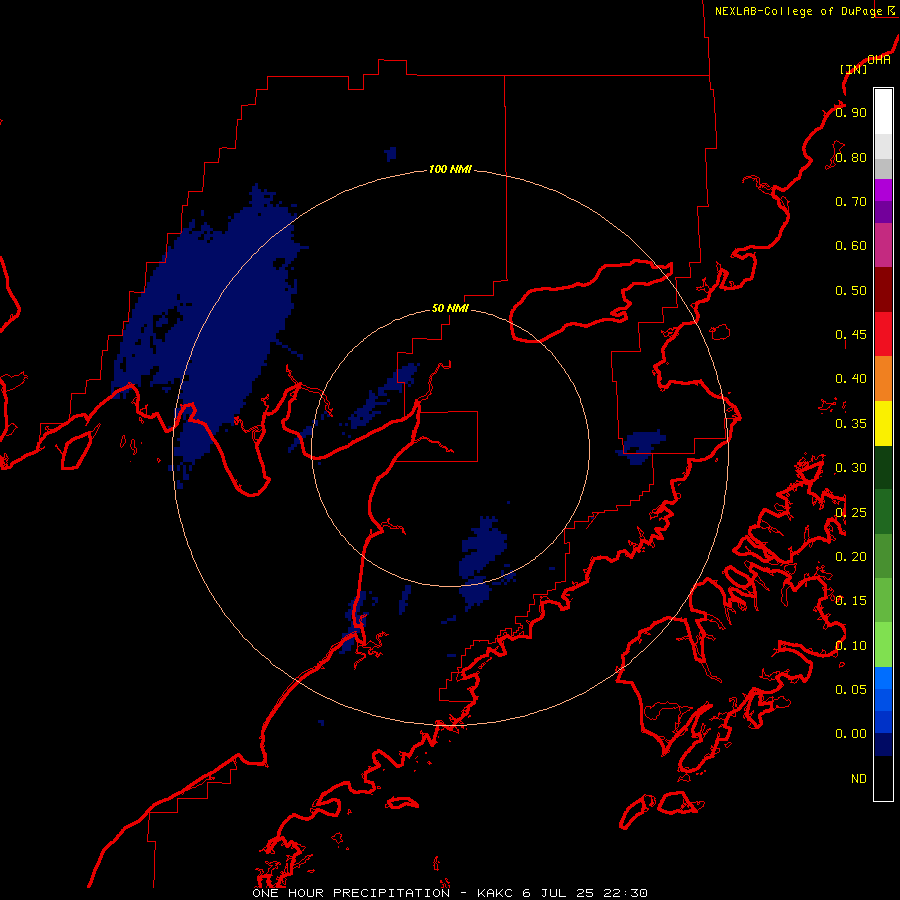This screenshot has width=900, height=900.
Task: Click the 0.60 legend value
Action: [851, 246]
